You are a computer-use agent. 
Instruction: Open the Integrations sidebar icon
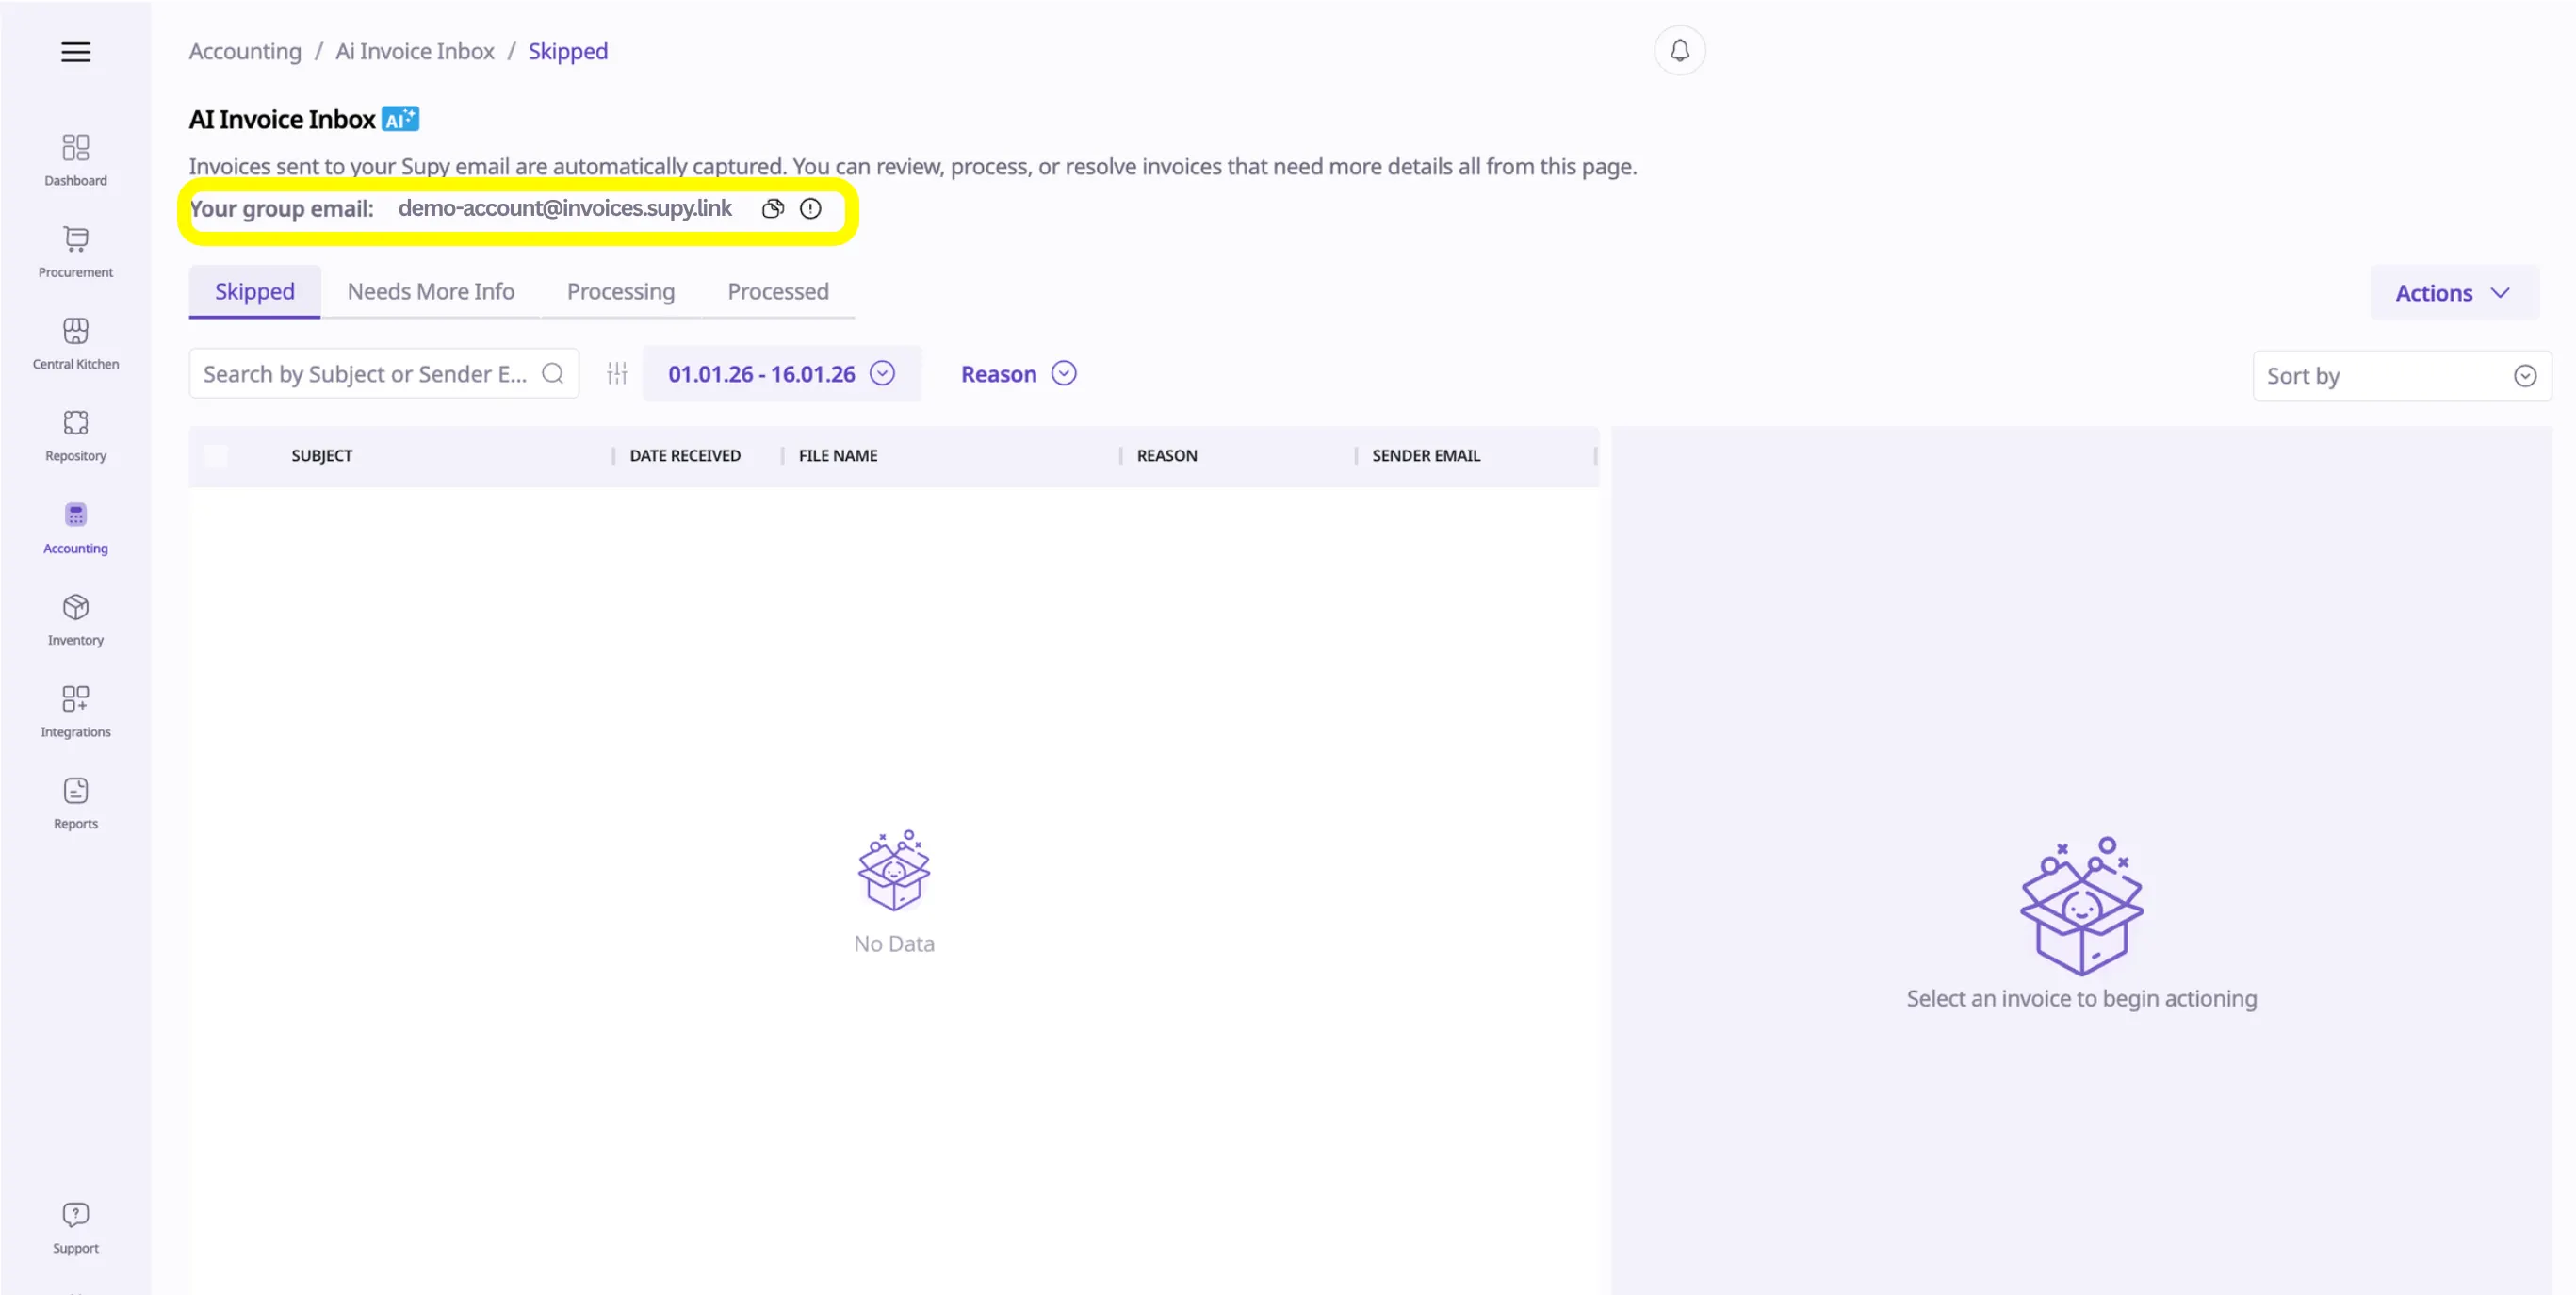75,711
